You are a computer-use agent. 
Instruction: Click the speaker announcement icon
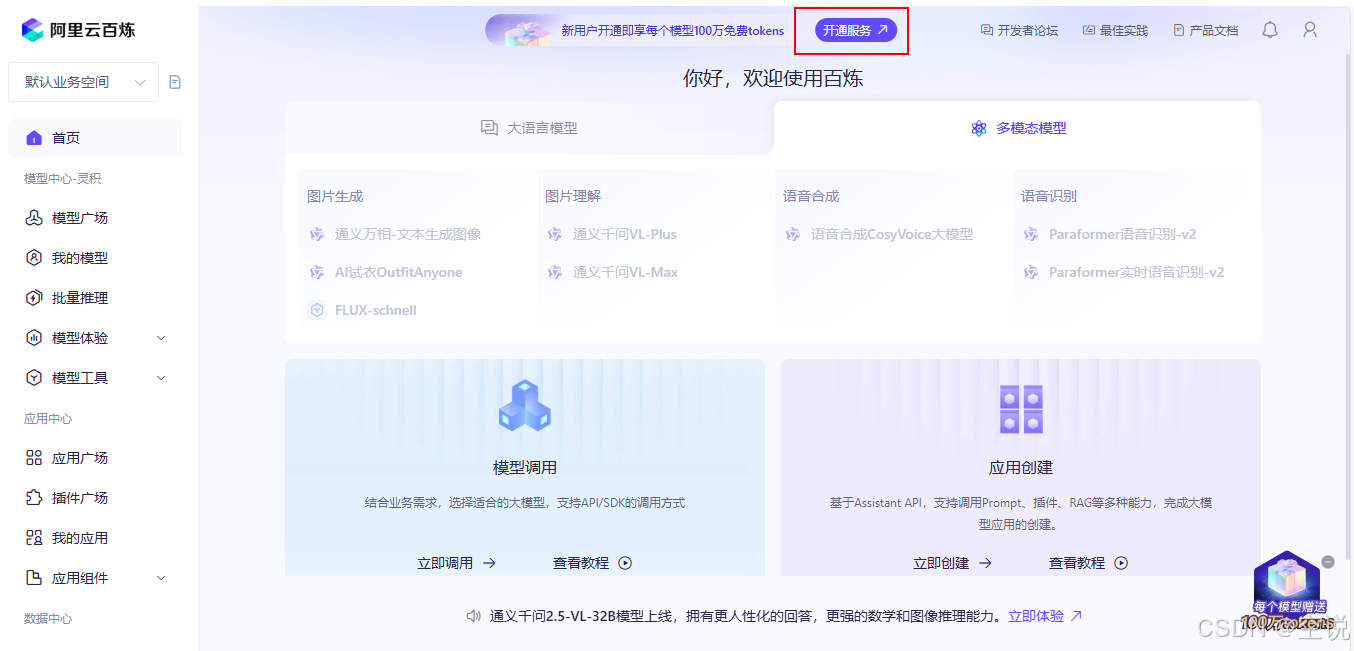[x=474, y=616]
